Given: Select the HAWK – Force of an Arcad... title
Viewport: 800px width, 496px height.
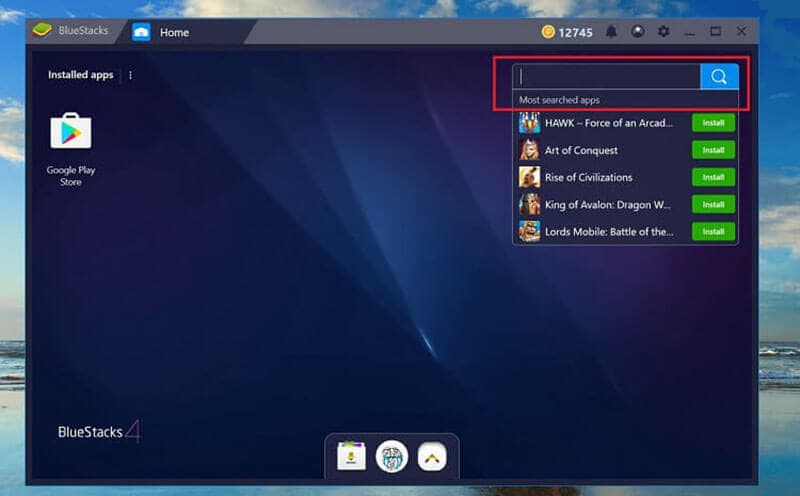Looking at the screenshot, I should [609, 123].
